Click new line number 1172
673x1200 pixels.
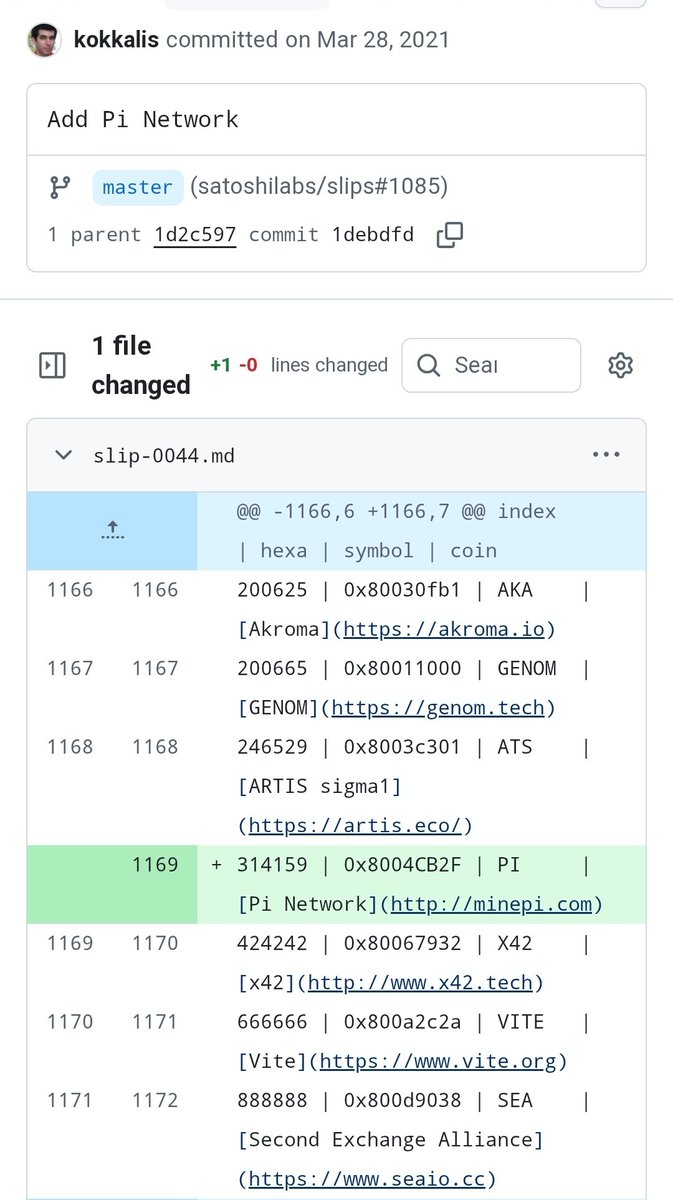click(155, 1100)
